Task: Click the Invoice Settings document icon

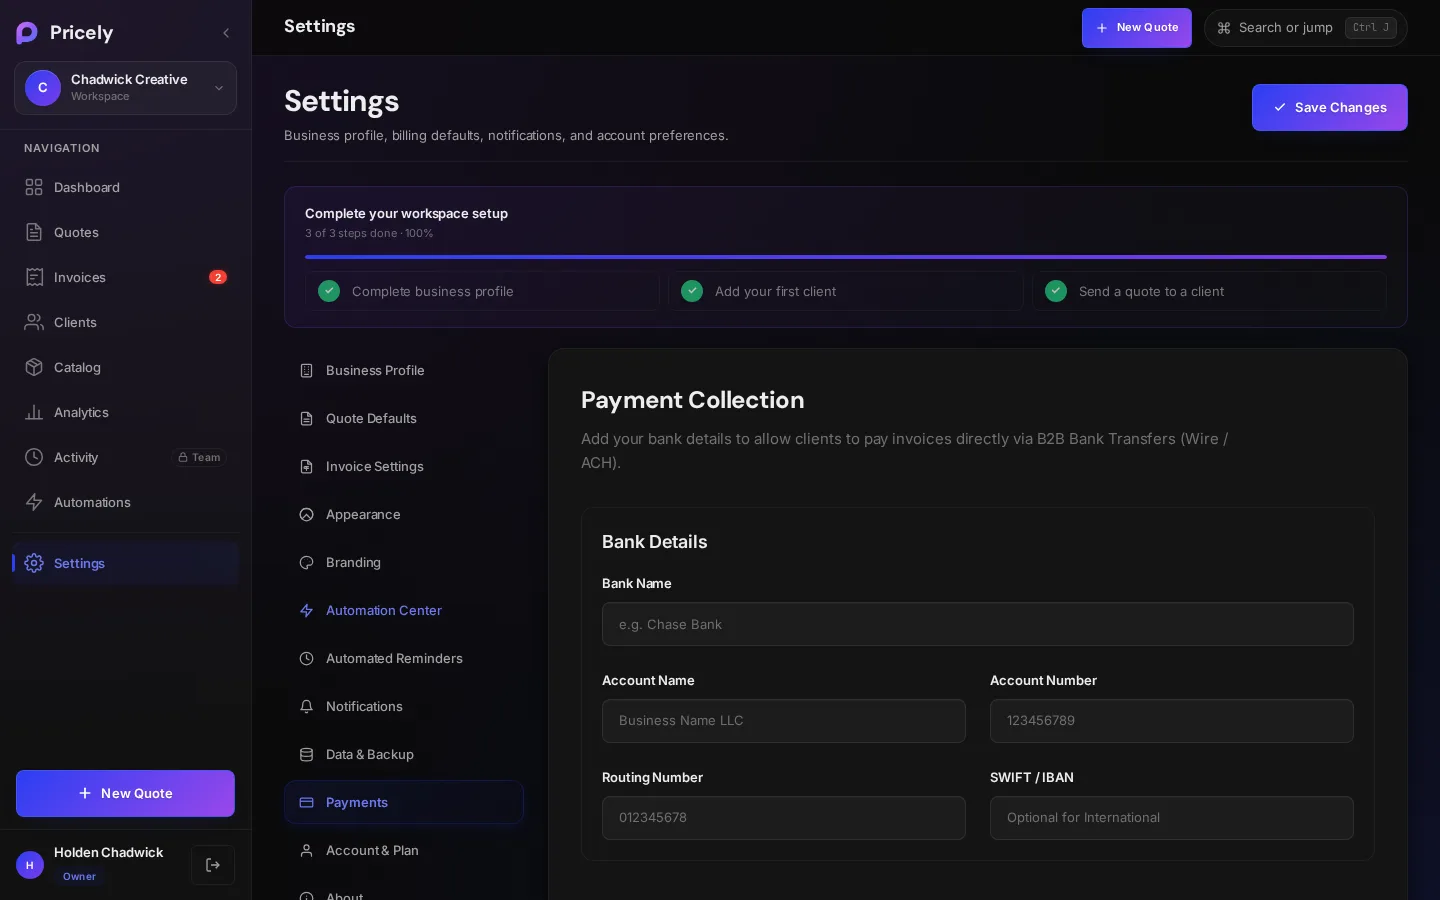Action: click(x=307, y=466)
